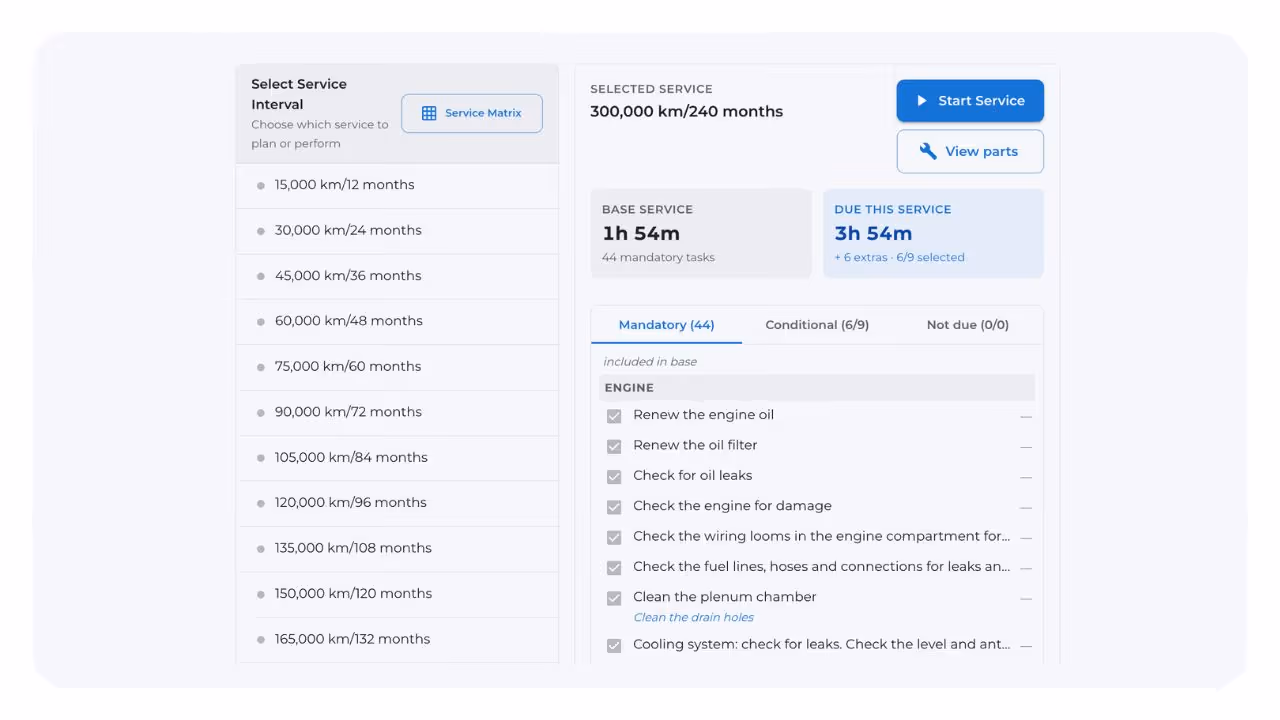Viewport: 1280px width, 720px height.
Task: Select the 105,000 km/84 months interval
Action: pyautogui.click(x=397, y=458)
